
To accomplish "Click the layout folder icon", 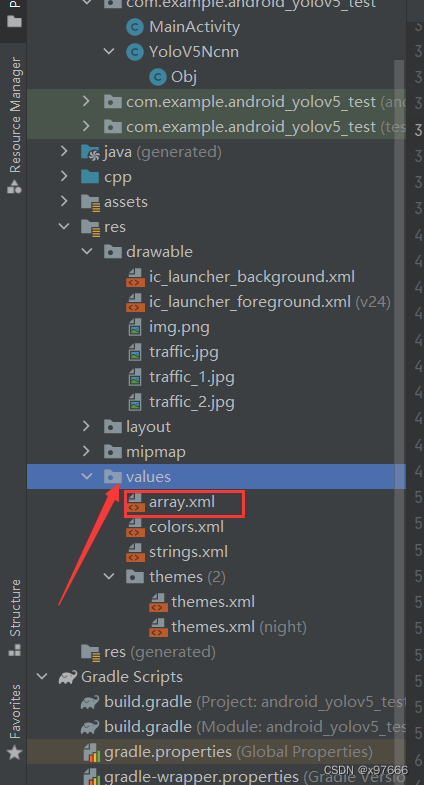I will coord(113,427).
